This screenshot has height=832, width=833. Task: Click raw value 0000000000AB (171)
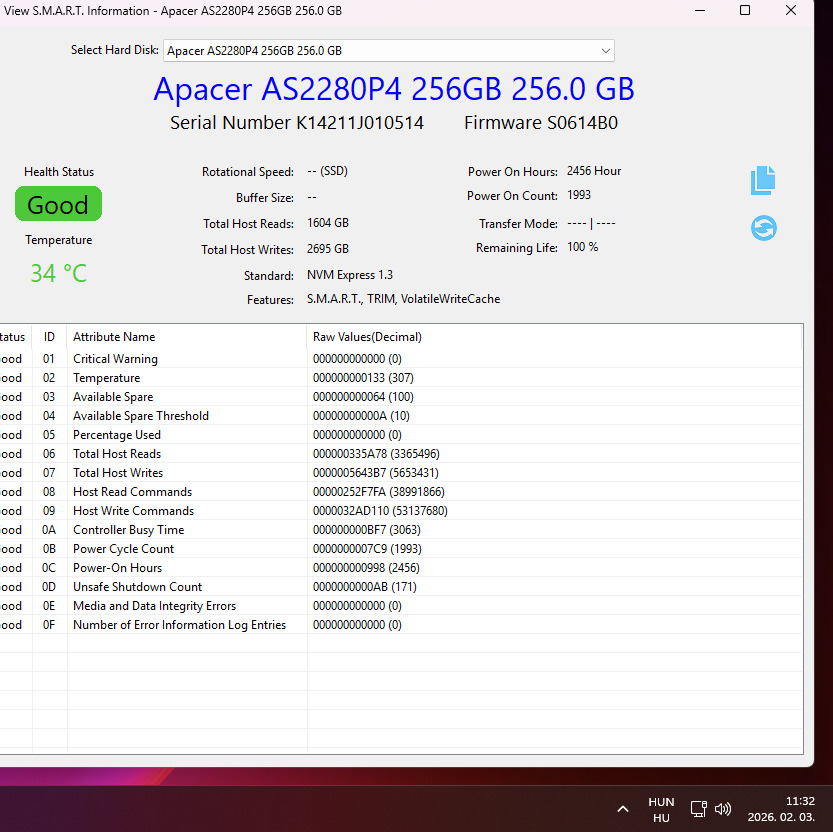click(364, 587)
